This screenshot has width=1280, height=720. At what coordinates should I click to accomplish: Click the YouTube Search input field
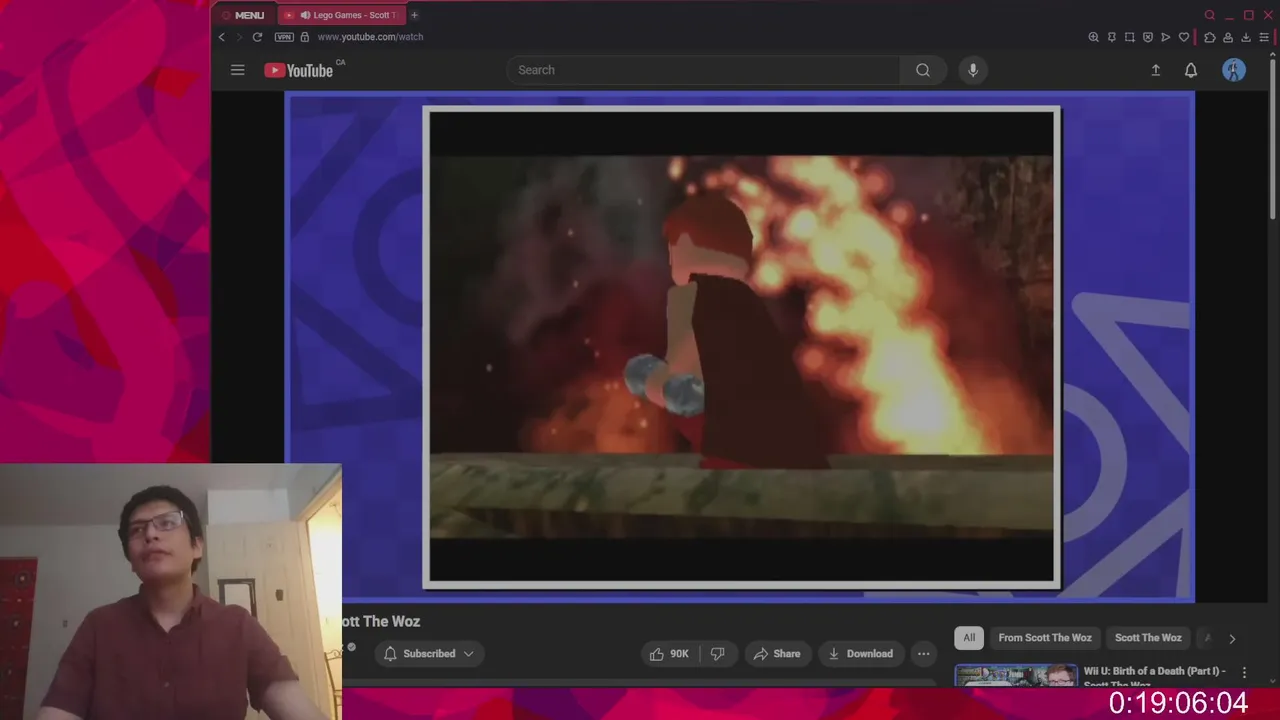point(703,70)
